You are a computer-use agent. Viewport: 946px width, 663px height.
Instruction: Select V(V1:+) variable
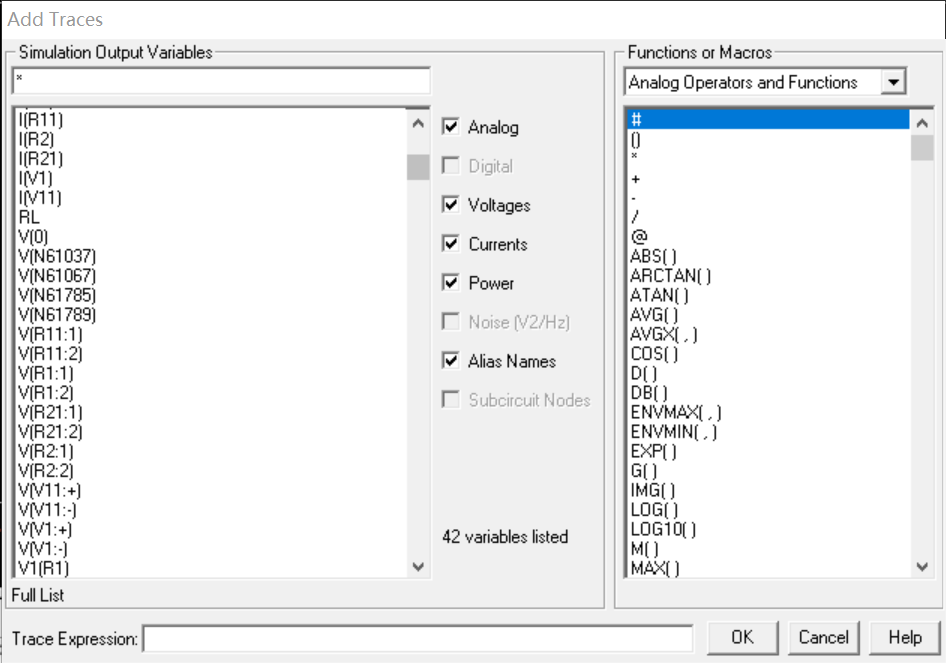(x=45, y=530)
